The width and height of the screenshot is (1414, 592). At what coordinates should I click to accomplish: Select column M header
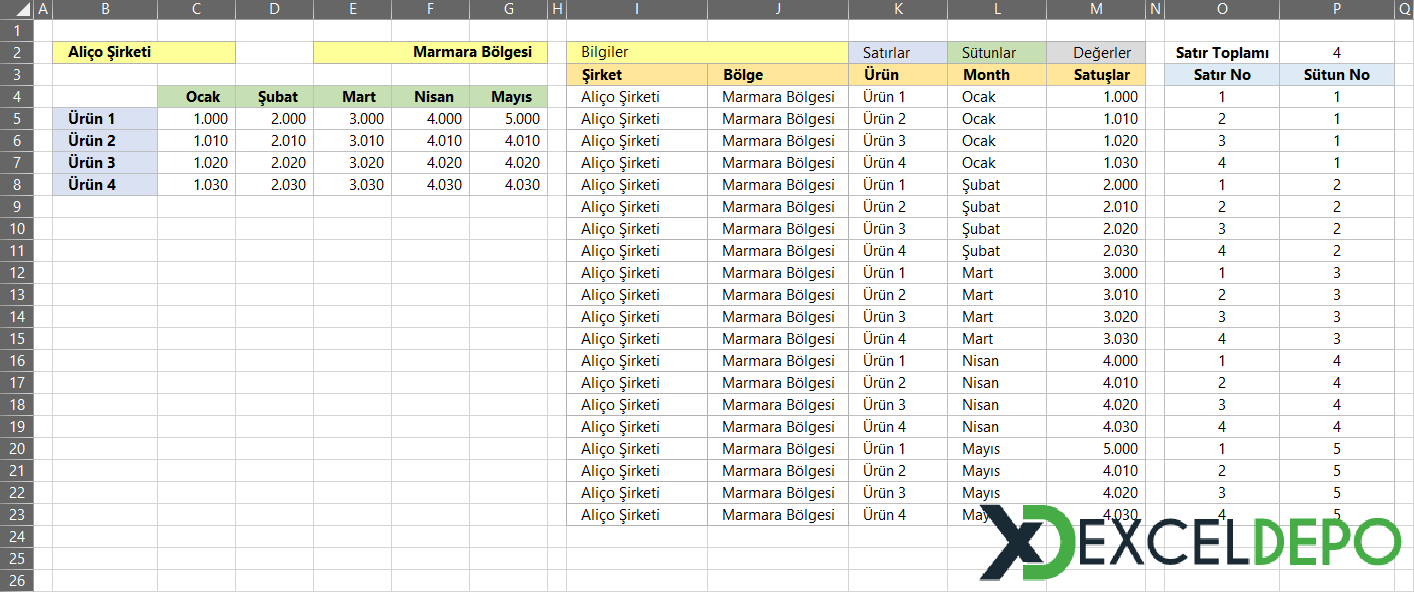pyautogui.click(x=1096, y=9)
